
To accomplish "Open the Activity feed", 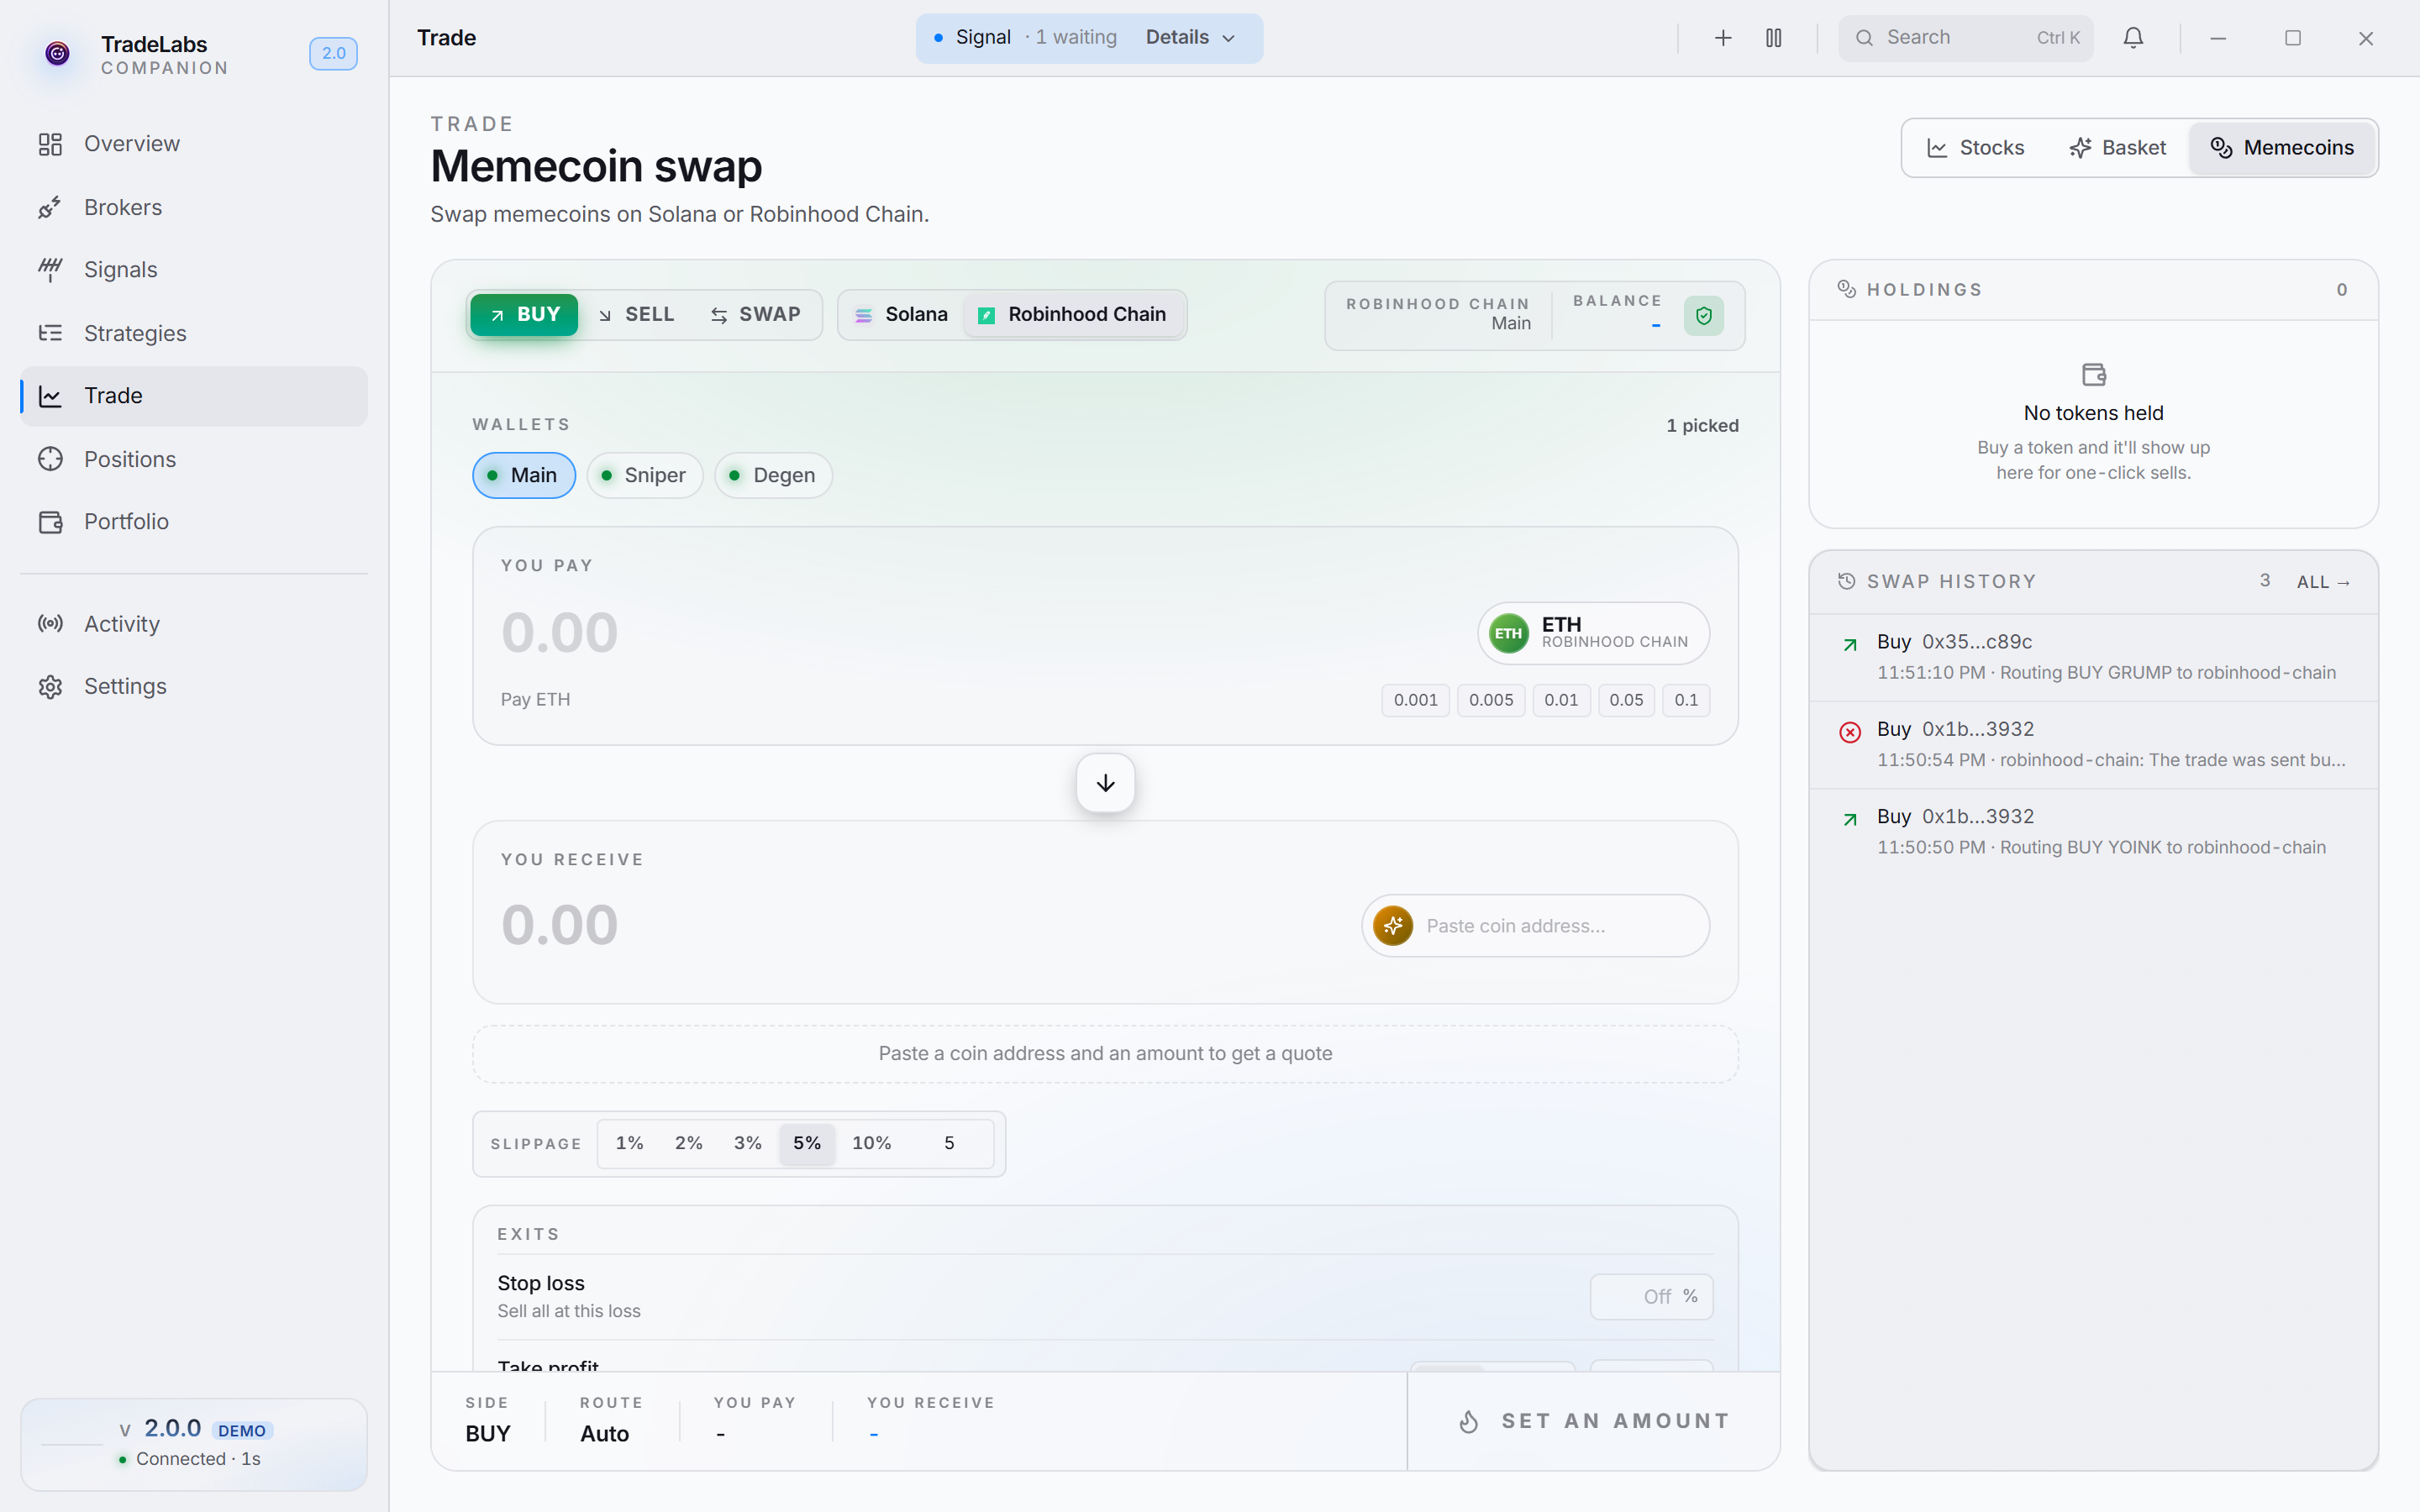I will coord(194,624).
